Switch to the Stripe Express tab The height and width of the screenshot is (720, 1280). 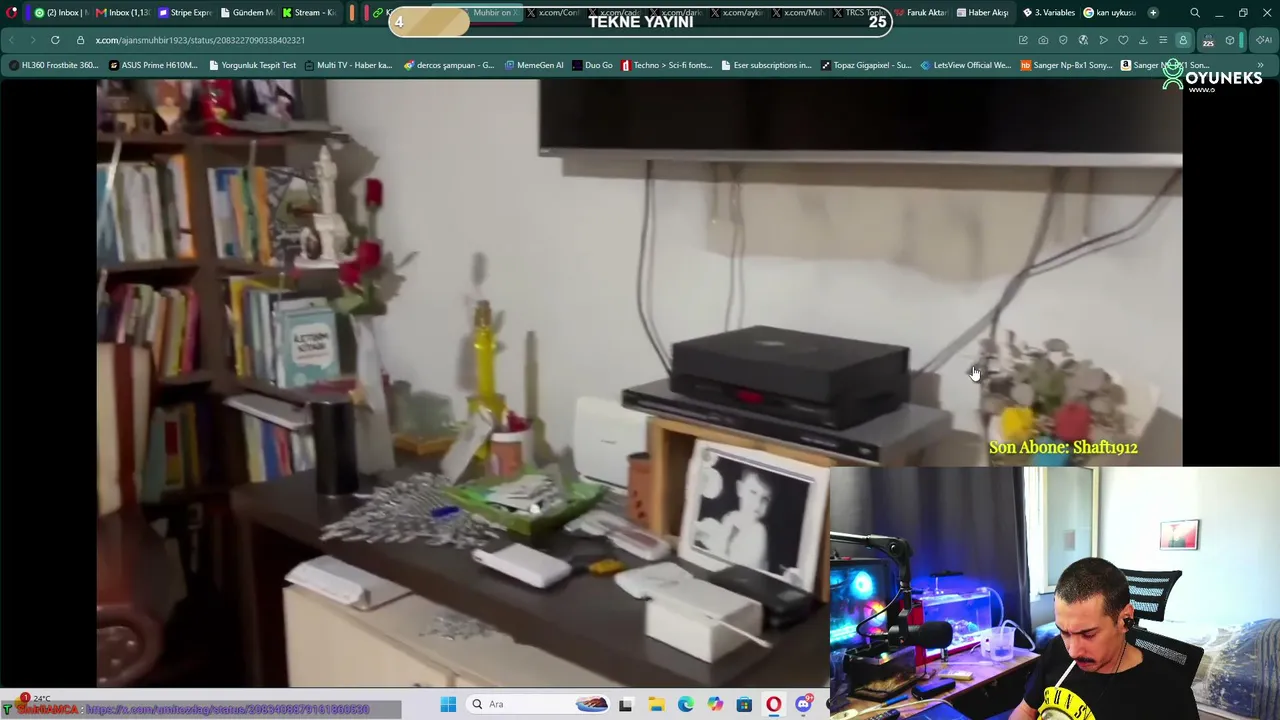click(184, 13)
